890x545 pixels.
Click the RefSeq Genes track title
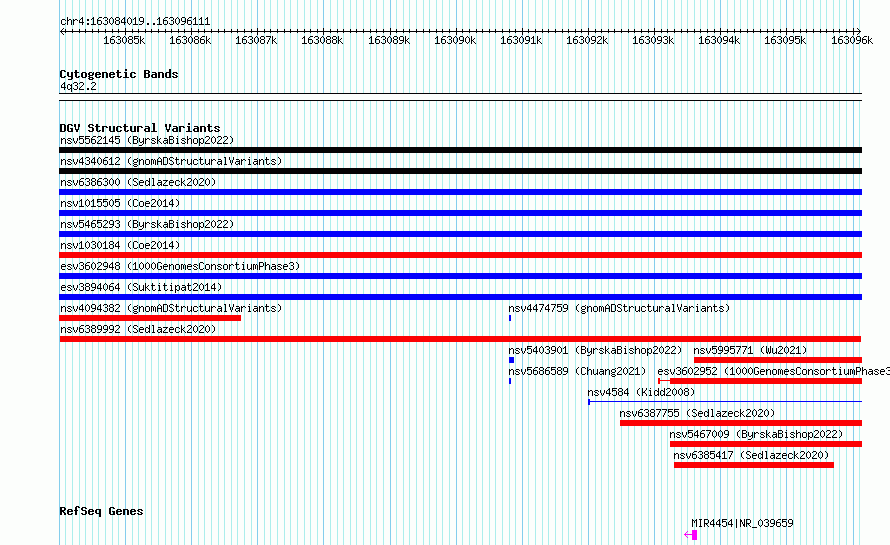point(101,511)
